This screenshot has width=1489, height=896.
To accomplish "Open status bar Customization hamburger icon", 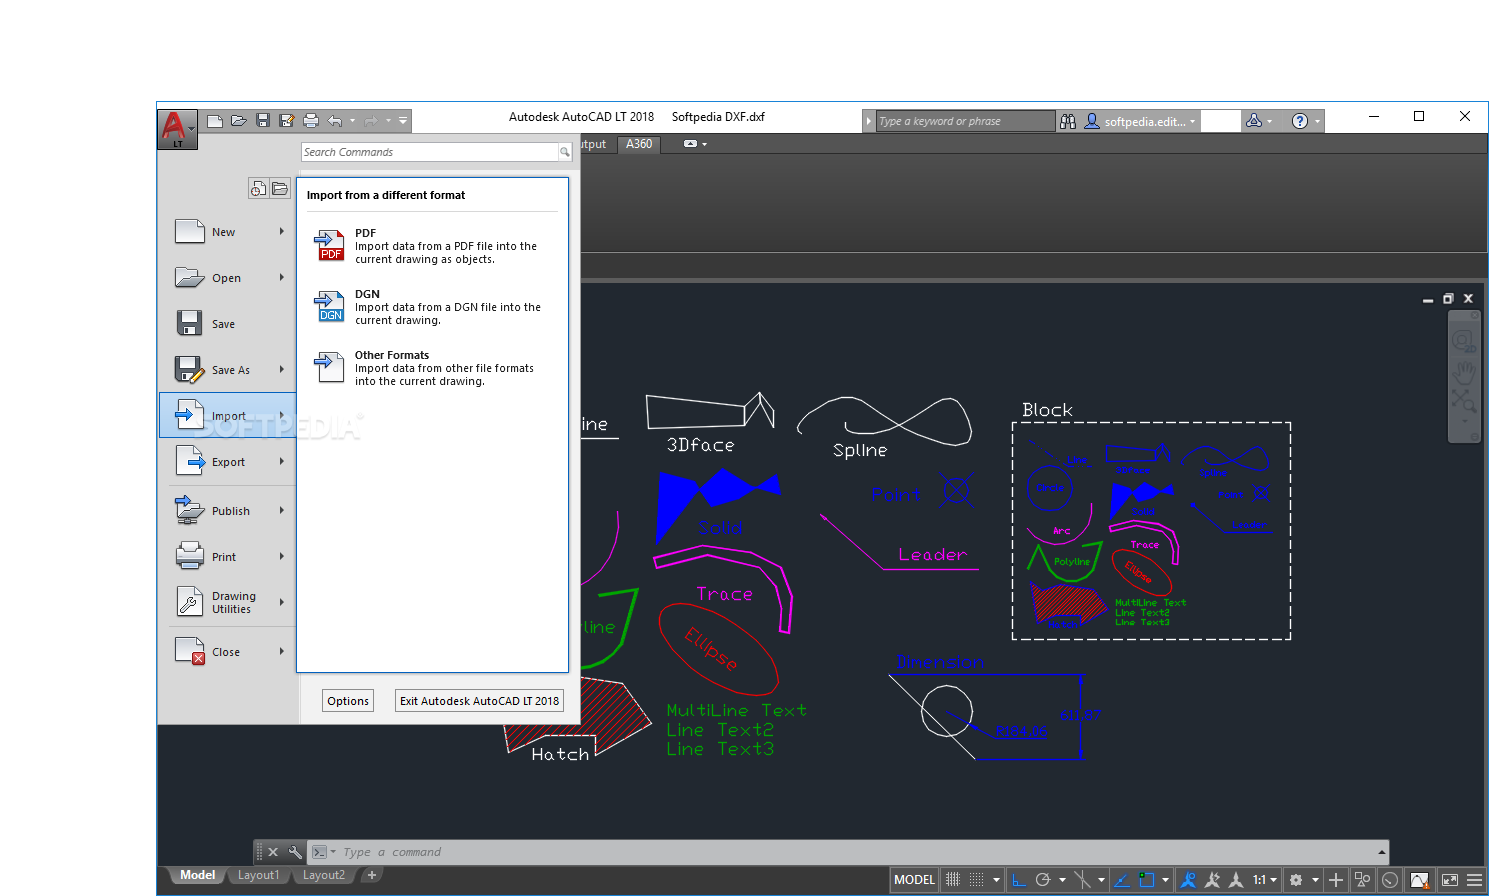I will tap(1474, 880).
